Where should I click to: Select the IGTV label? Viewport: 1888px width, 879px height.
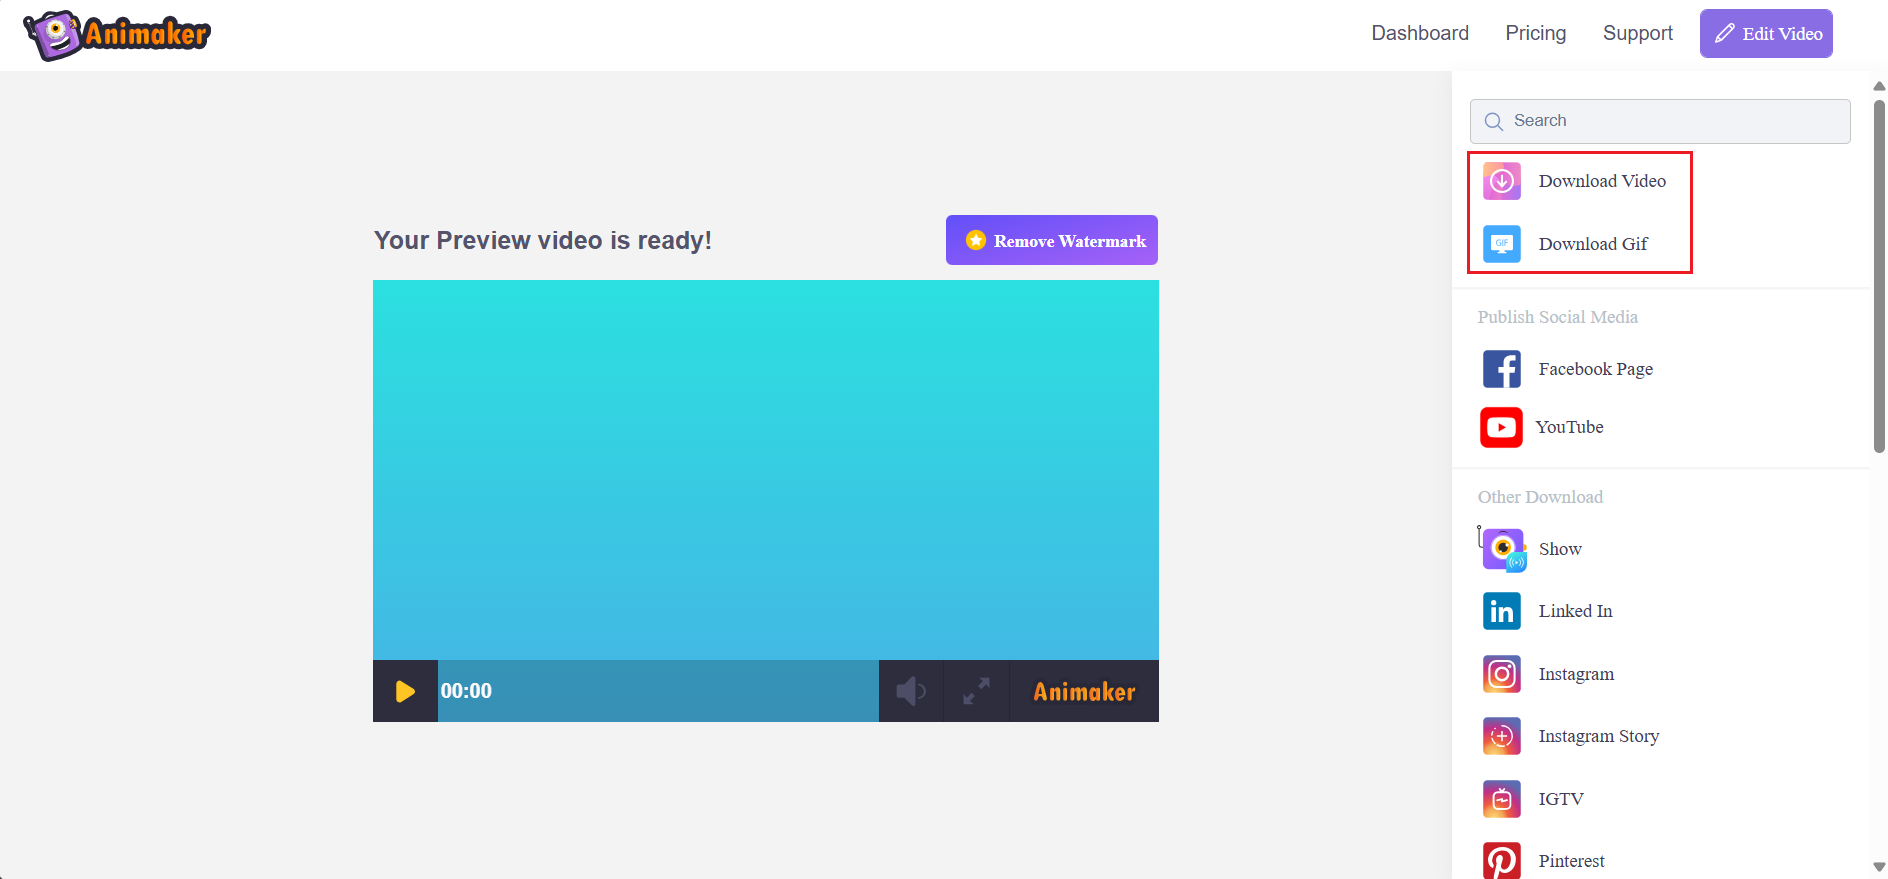[x=1561, y=799]
